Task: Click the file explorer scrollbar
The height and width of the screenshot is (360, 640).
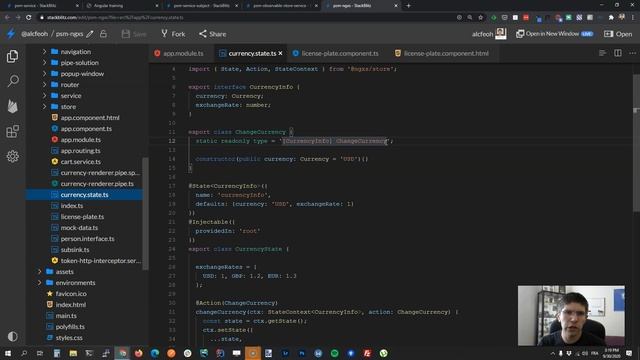Action: point(145,213)
